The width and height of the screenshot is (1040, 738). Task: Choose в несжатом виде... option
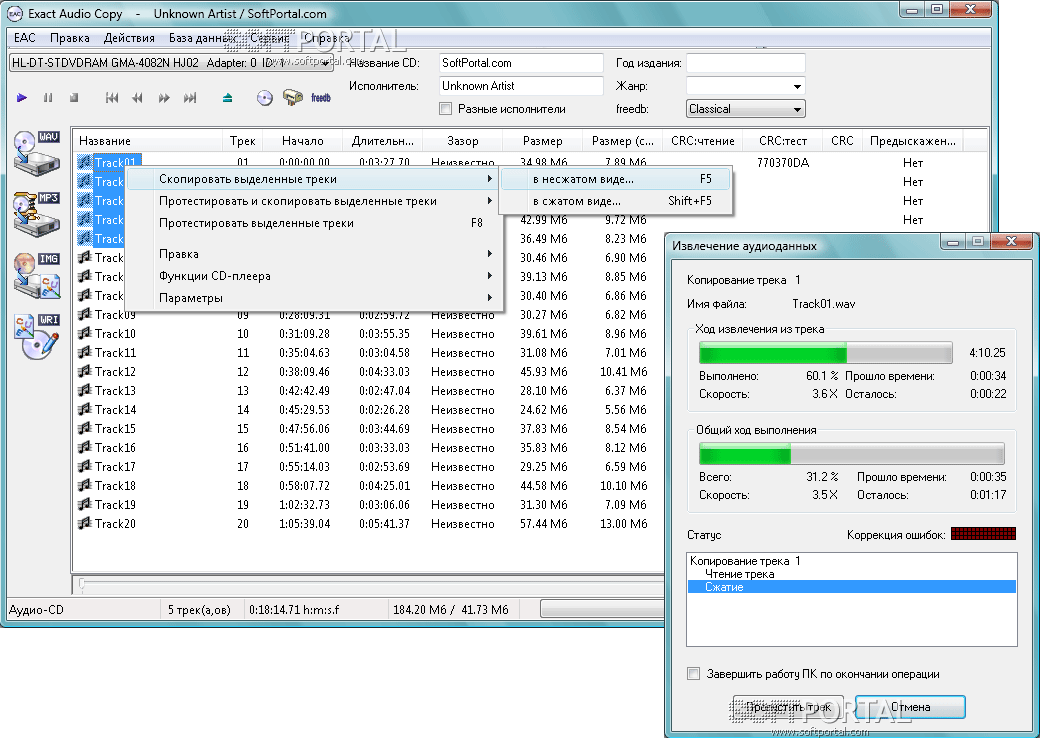pos(616,179)
